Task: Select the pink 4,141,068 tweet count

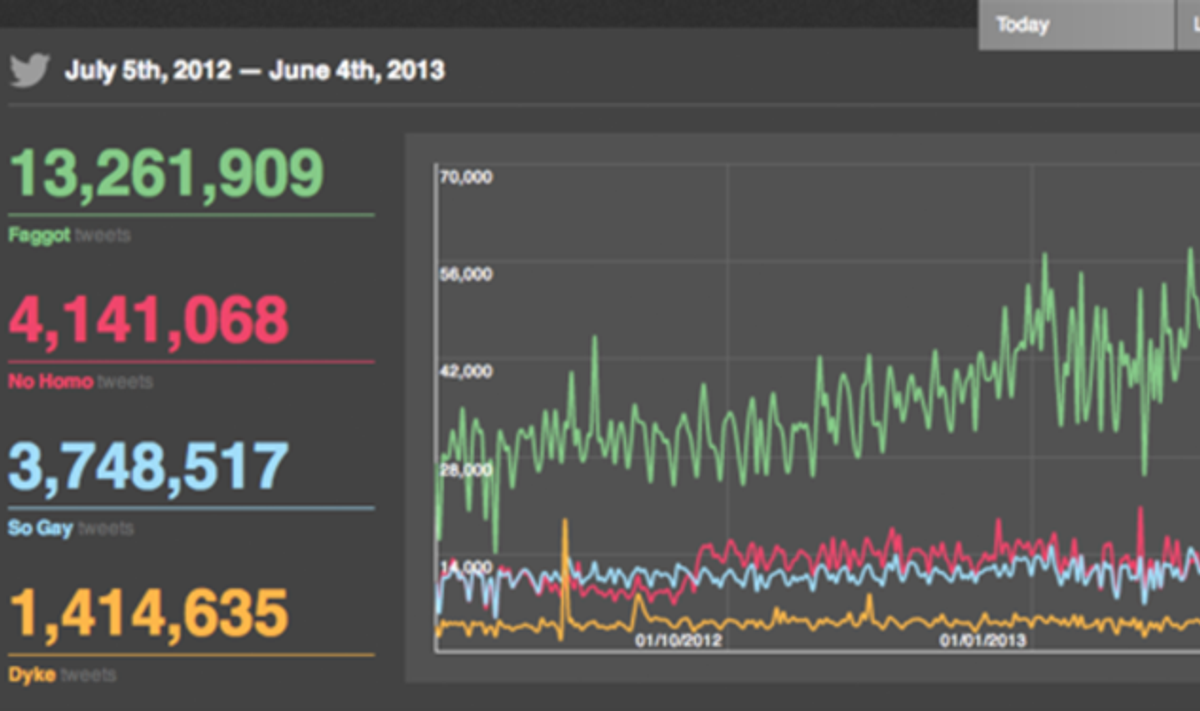Action: (148, 320)
